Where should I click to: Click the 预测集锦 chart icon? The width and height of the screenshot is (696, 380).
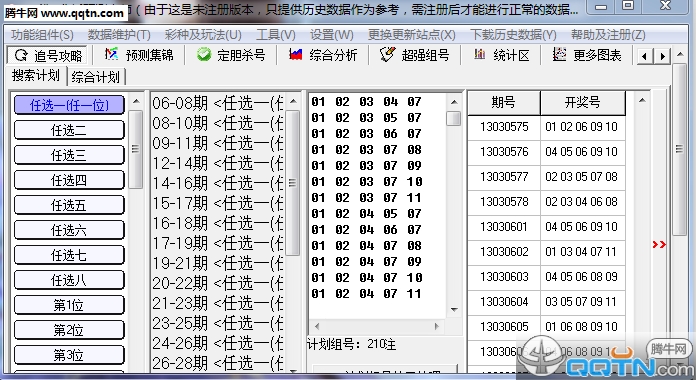[x=111, y=55]
